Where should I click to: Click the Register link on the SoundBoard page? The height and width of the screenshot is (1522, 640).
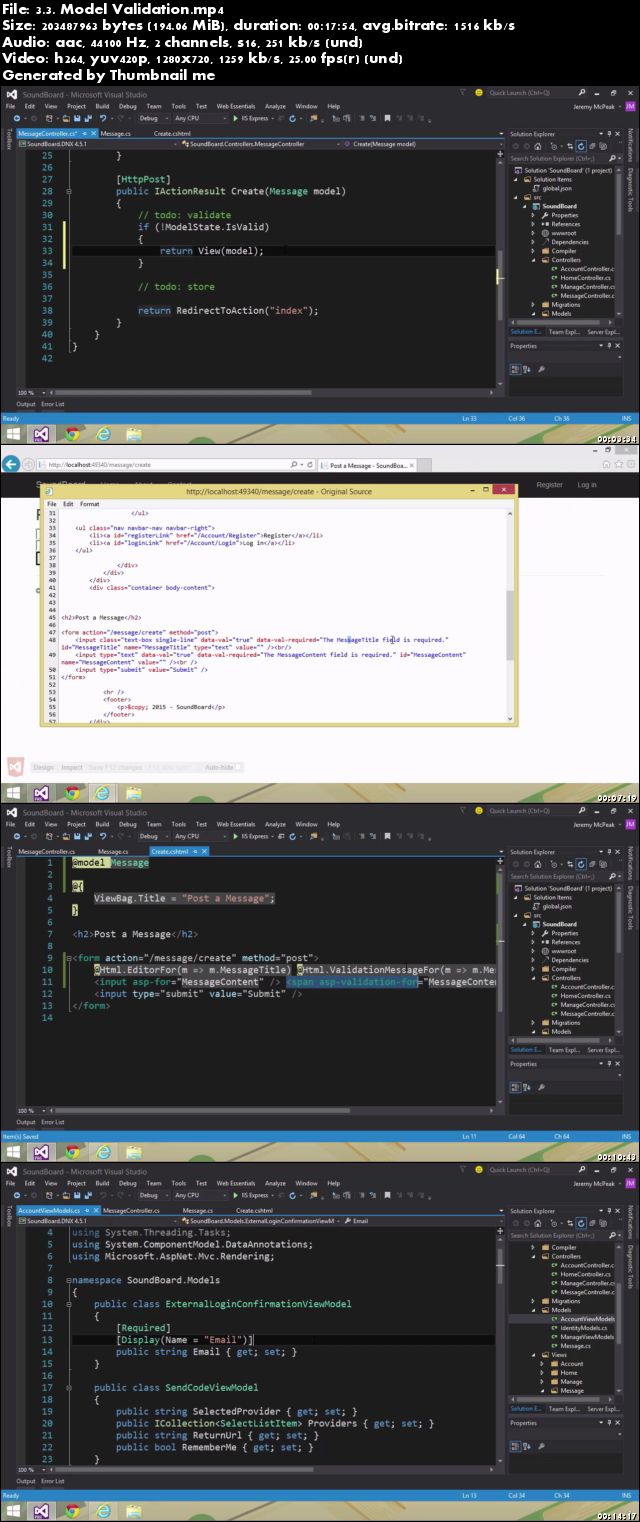tap(550, 485)
